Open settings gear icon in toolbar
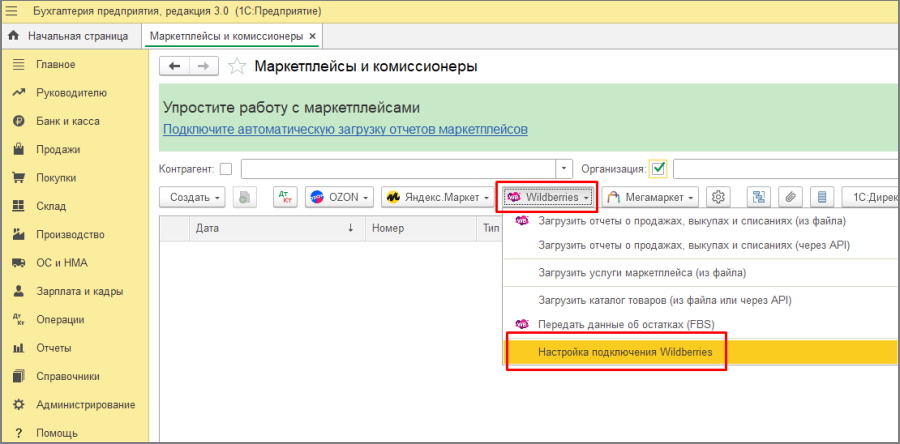The image size is (900, 444). coord(717,197)
